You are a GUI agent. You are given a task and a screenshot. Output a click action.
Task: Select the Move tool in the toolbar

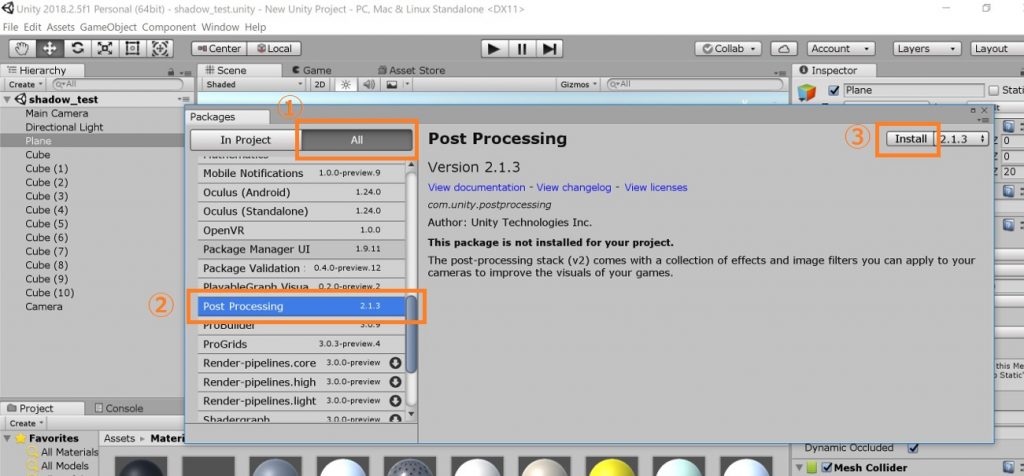[50, 48]
